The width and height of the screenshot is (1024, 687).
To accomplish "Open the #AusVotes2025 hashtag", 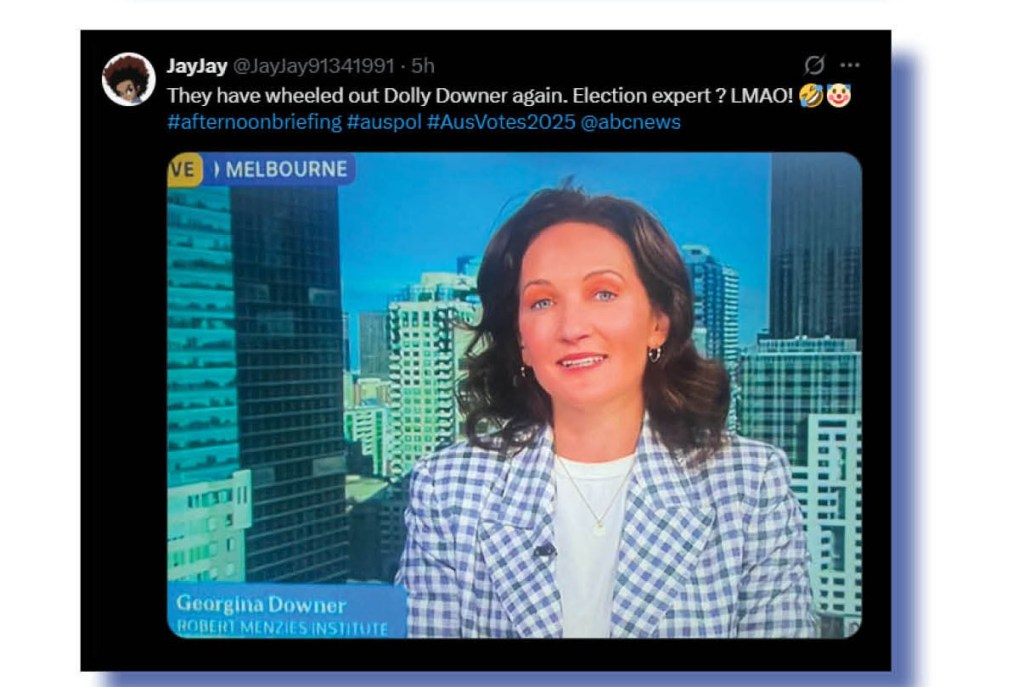I will [x=501, y=122].
